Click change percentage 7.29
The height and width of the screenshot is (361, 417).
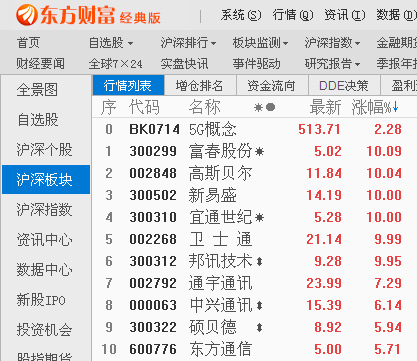(x=388, y=283)
